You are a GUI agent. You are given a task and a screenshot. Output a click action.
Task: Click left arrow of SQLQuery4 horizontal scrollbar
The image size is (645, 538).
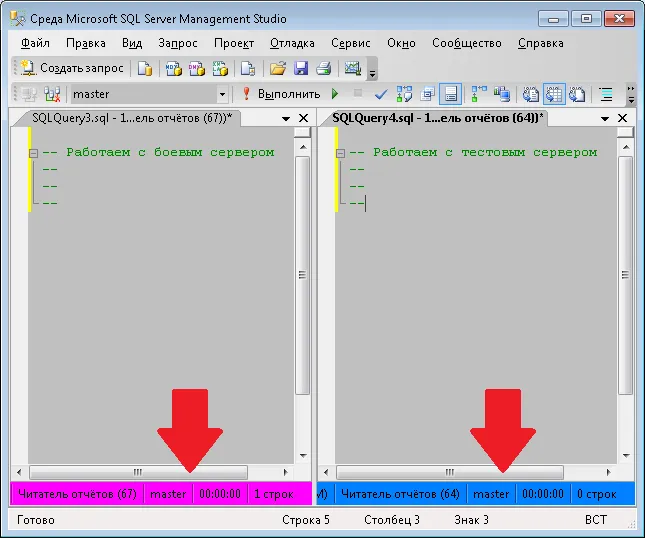(x=326, y=472)
